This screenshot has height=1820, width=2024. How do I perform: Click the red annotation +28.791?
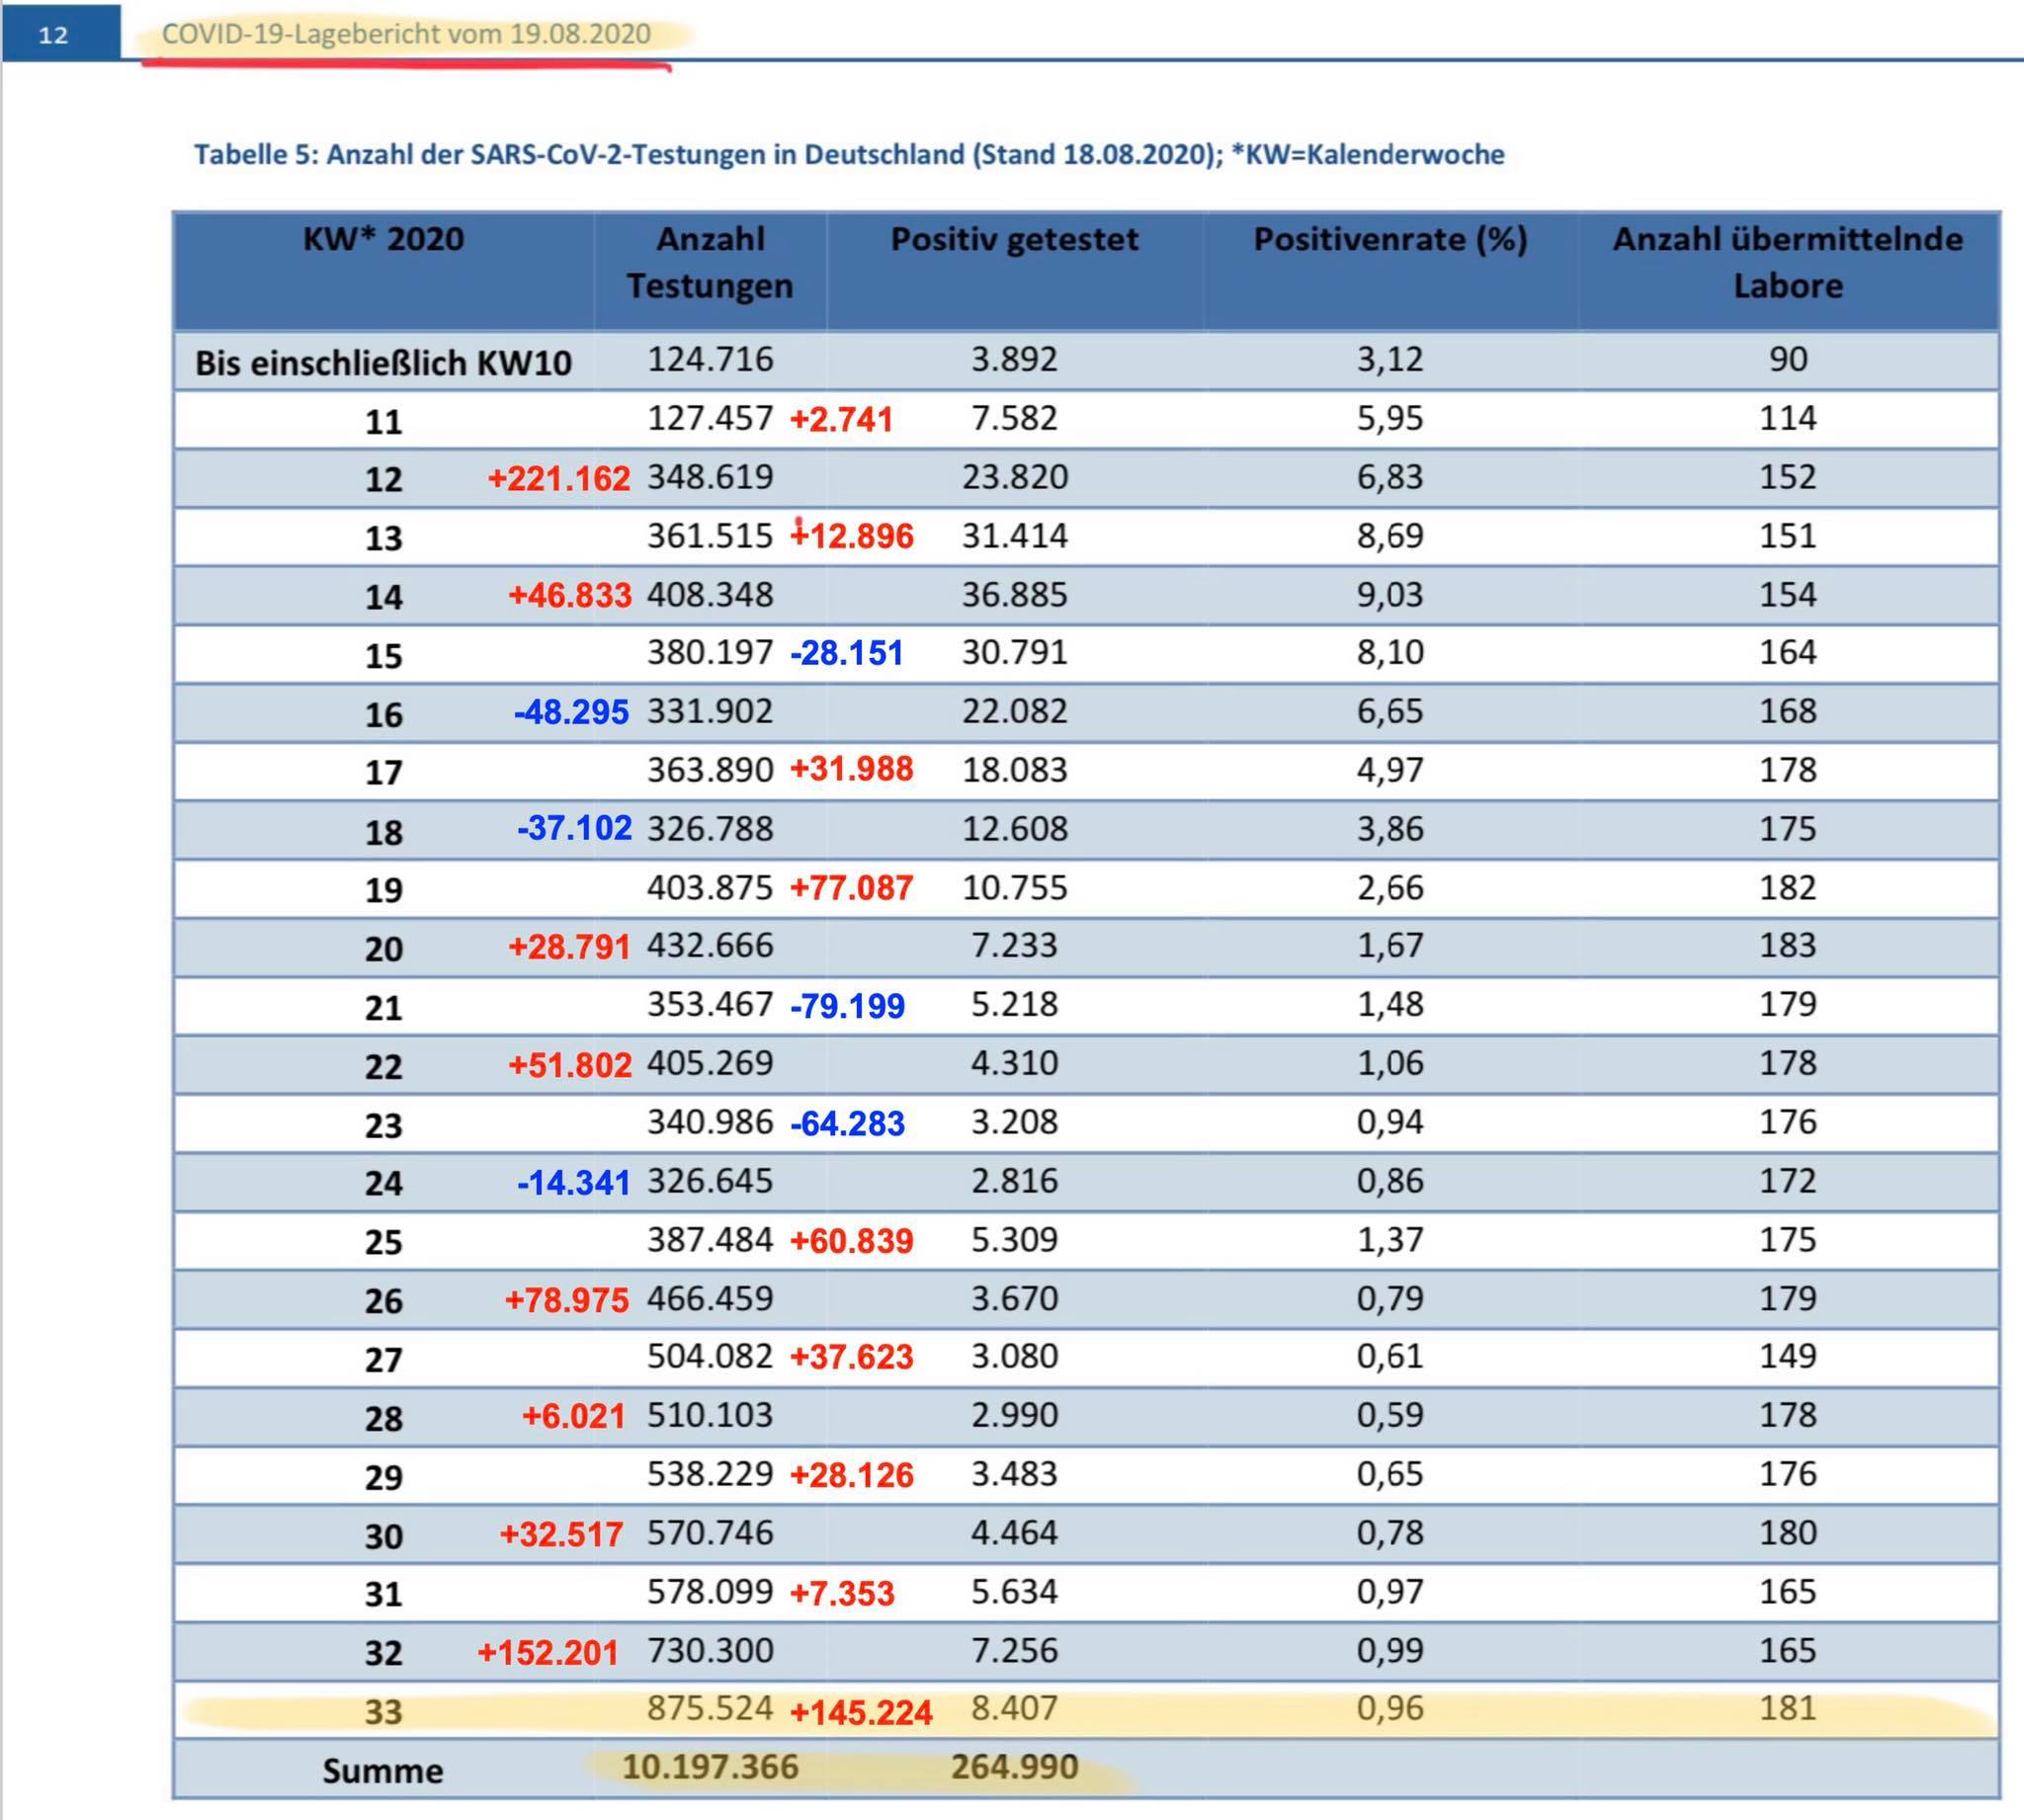569,947
